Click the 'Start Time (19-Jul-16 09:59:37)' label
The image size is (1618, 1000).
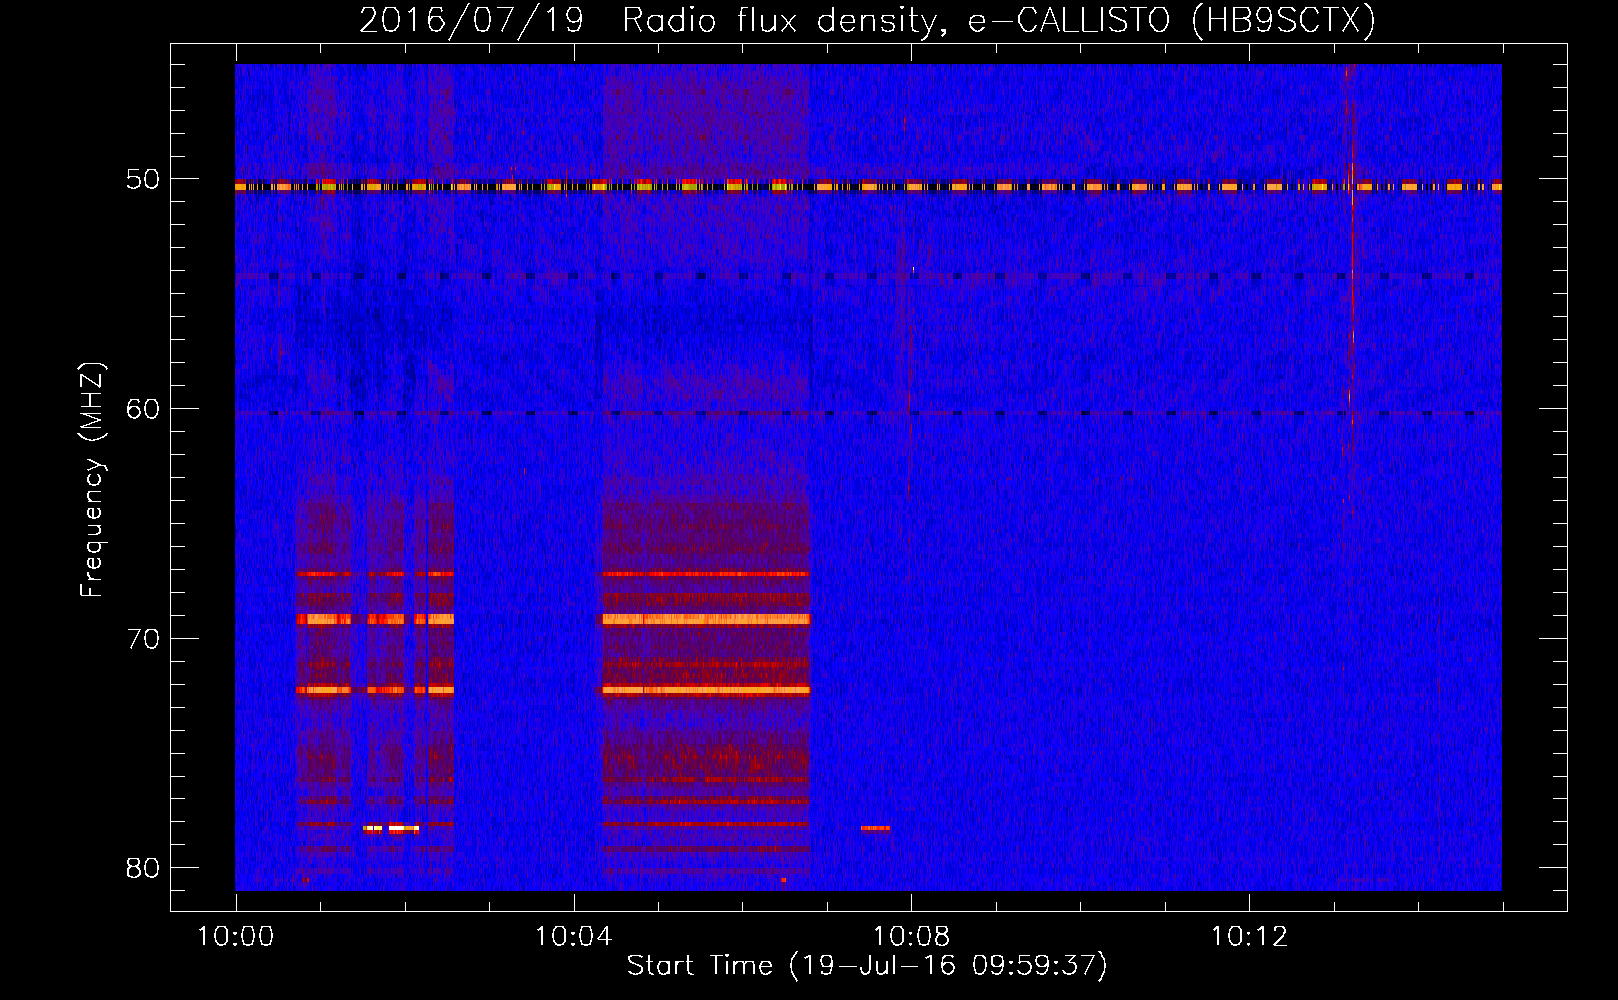pyautogui.click(x=867, y=966)
